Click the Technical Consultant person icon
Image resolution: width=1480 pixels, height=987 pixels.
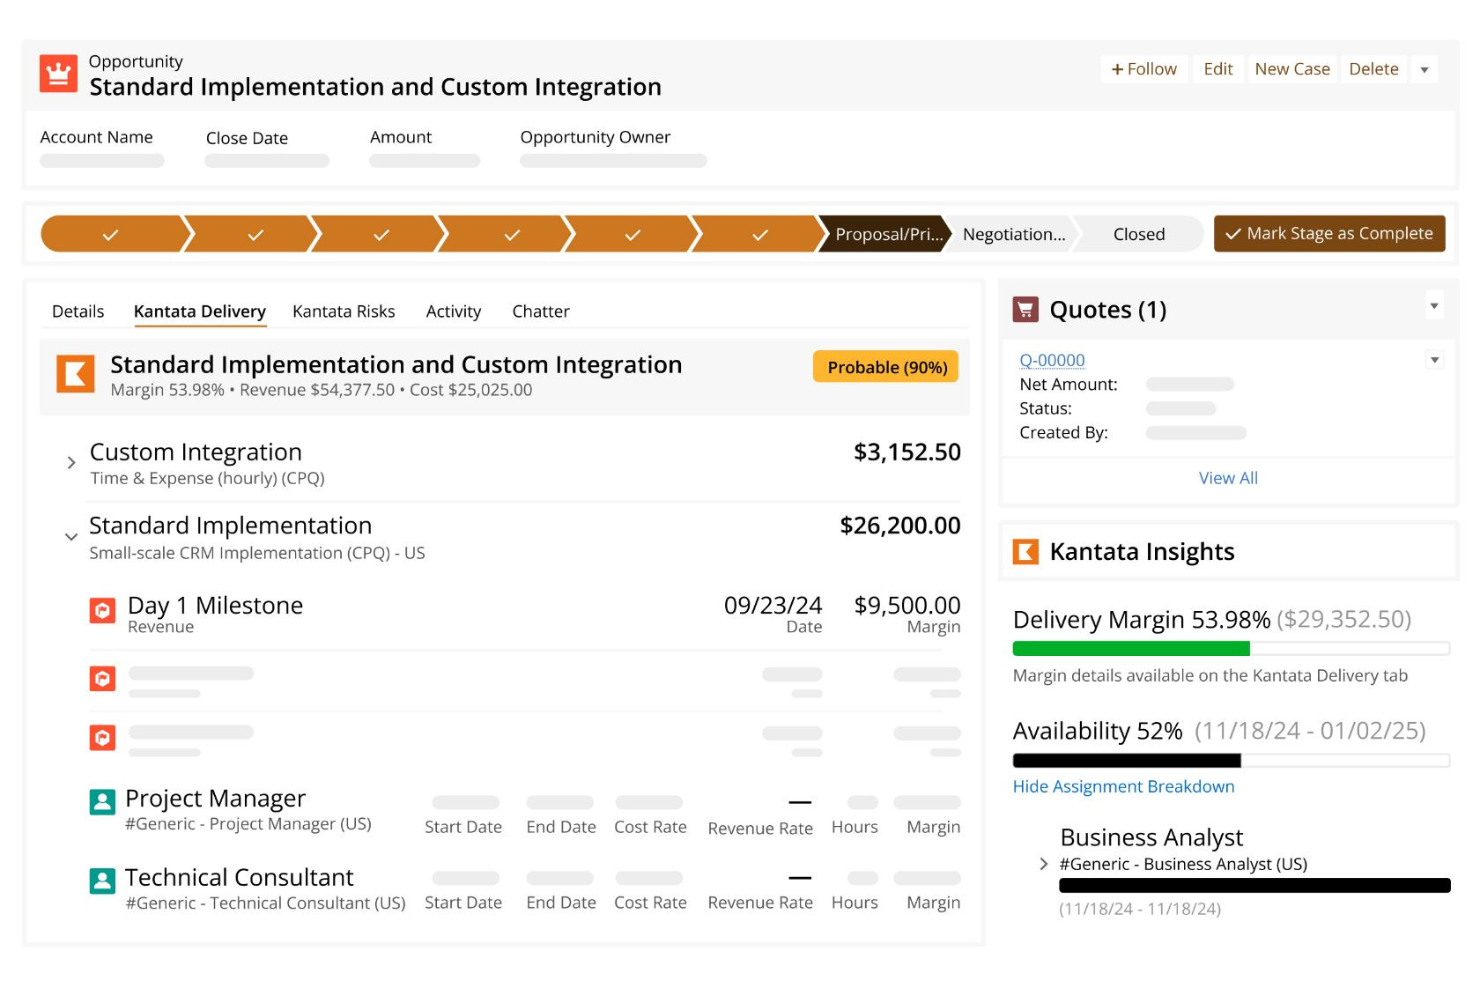[x=102, y=880]
